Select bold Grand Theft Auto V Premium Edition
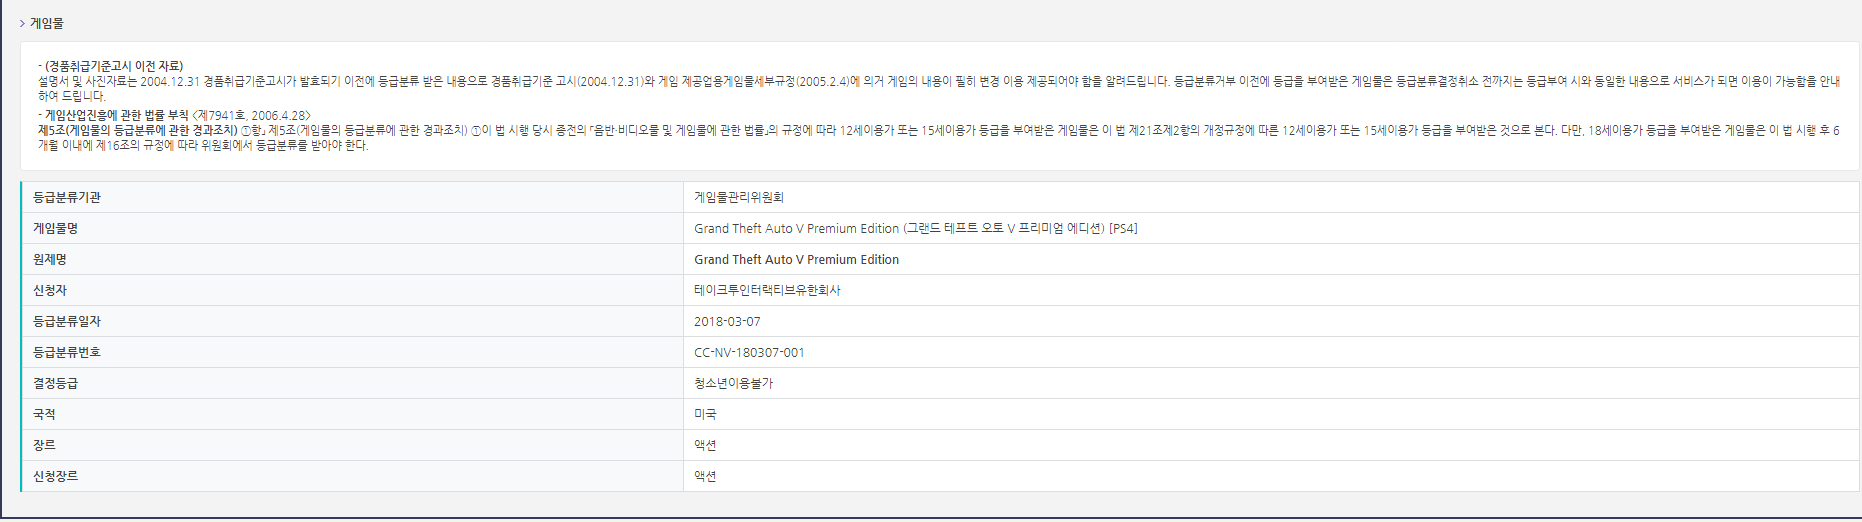 pyautogui.click(x=796, y=259)
